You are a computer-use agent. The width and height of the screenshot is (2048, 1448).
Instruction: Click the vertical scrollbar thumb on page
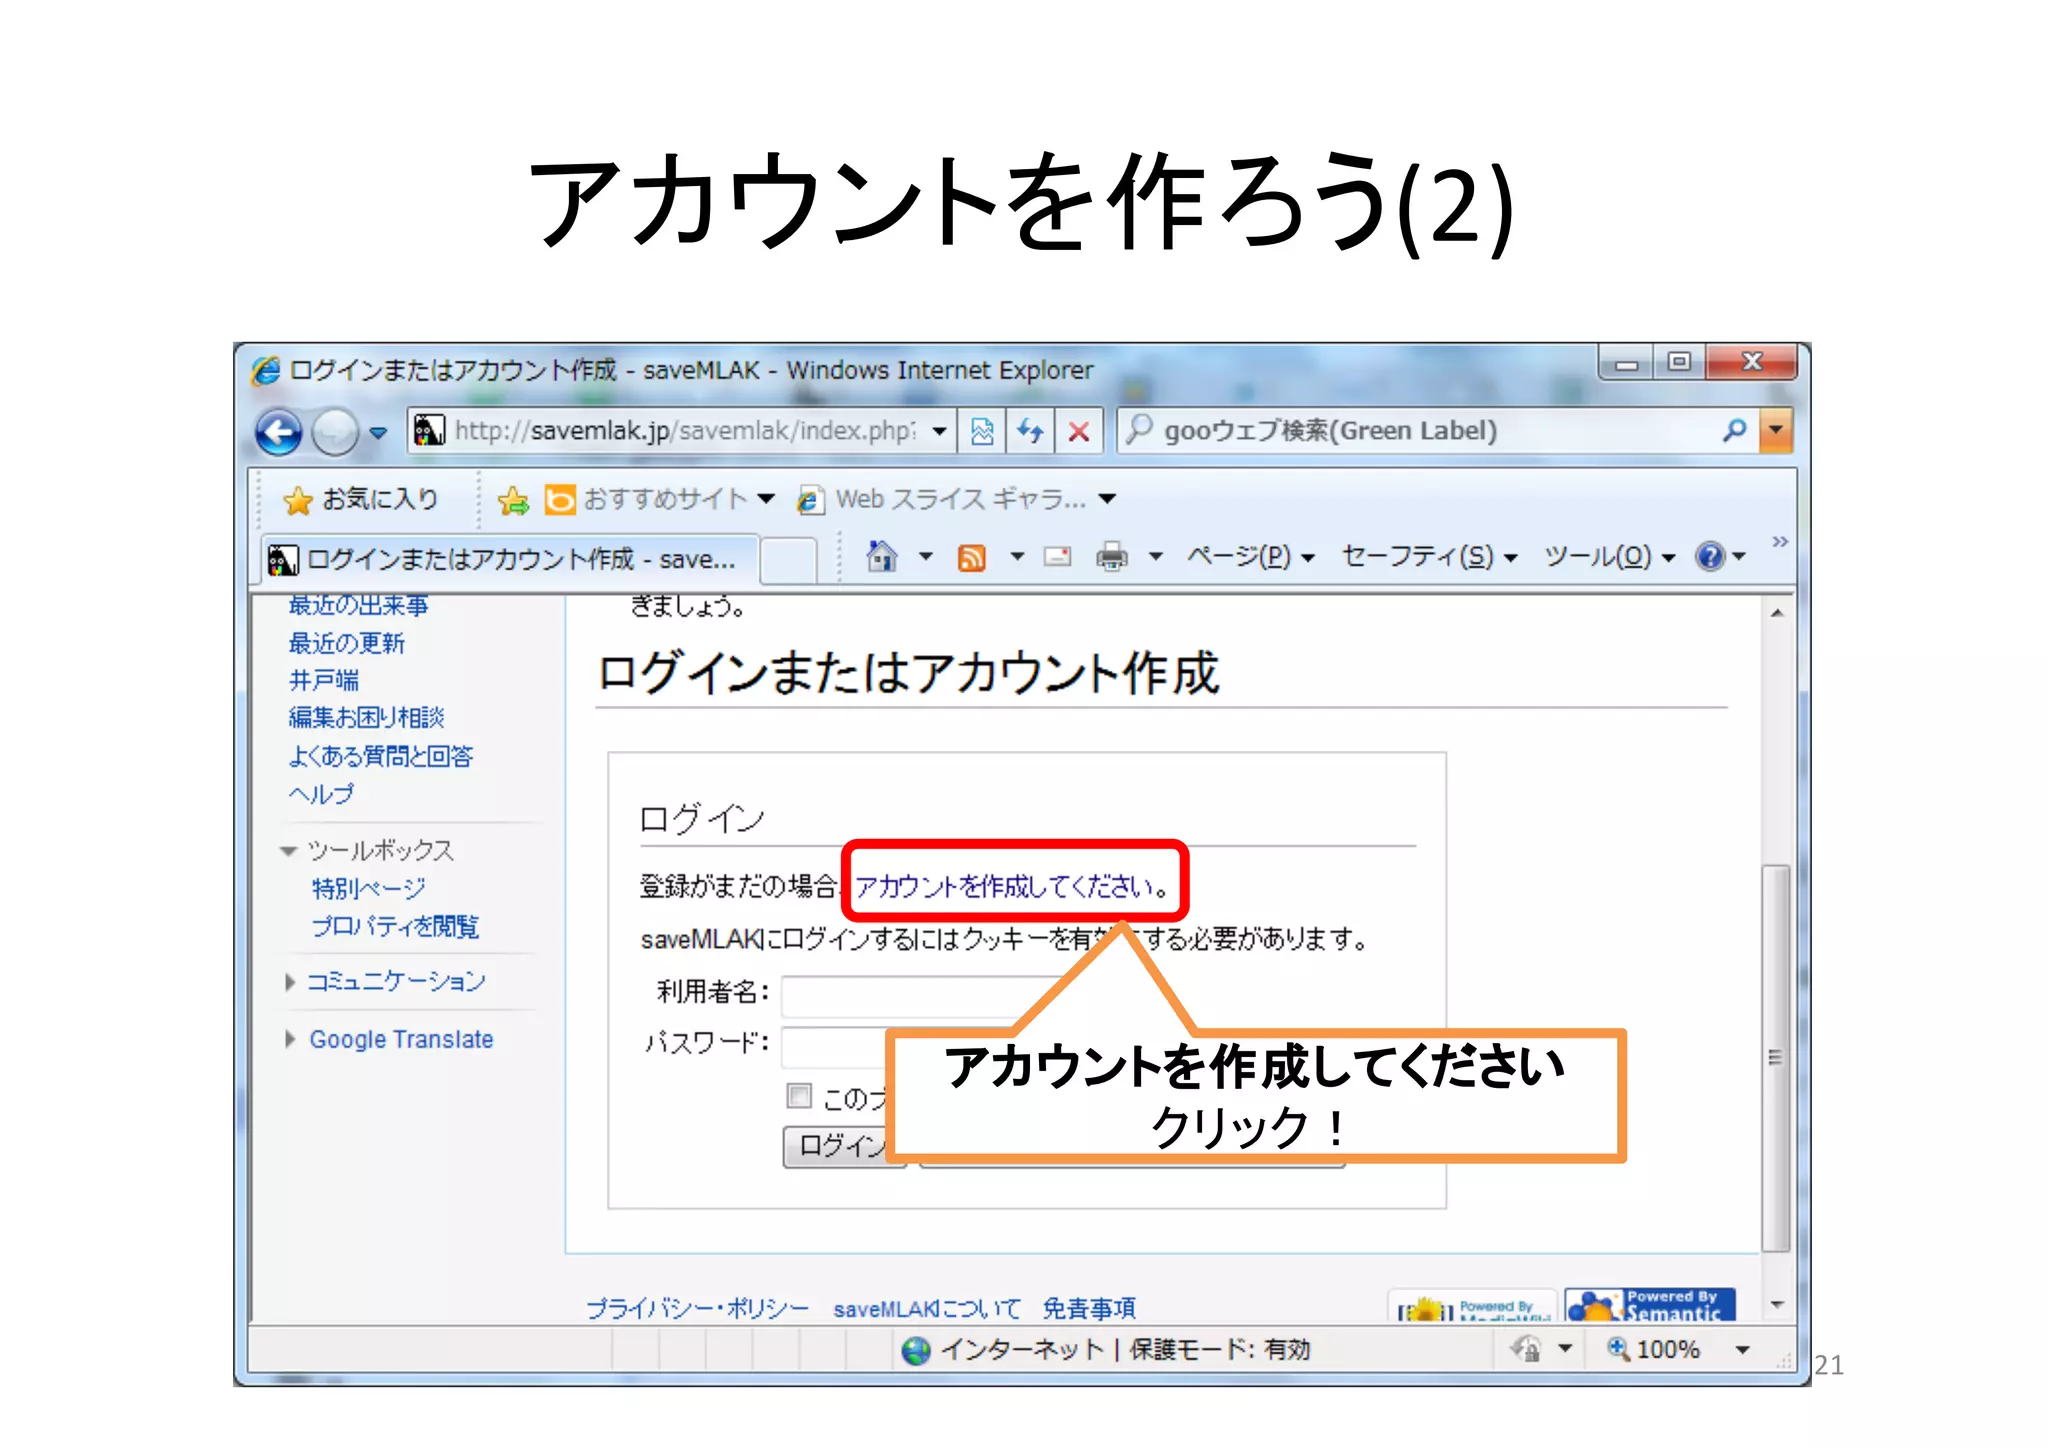(x=1775, y=1055)
